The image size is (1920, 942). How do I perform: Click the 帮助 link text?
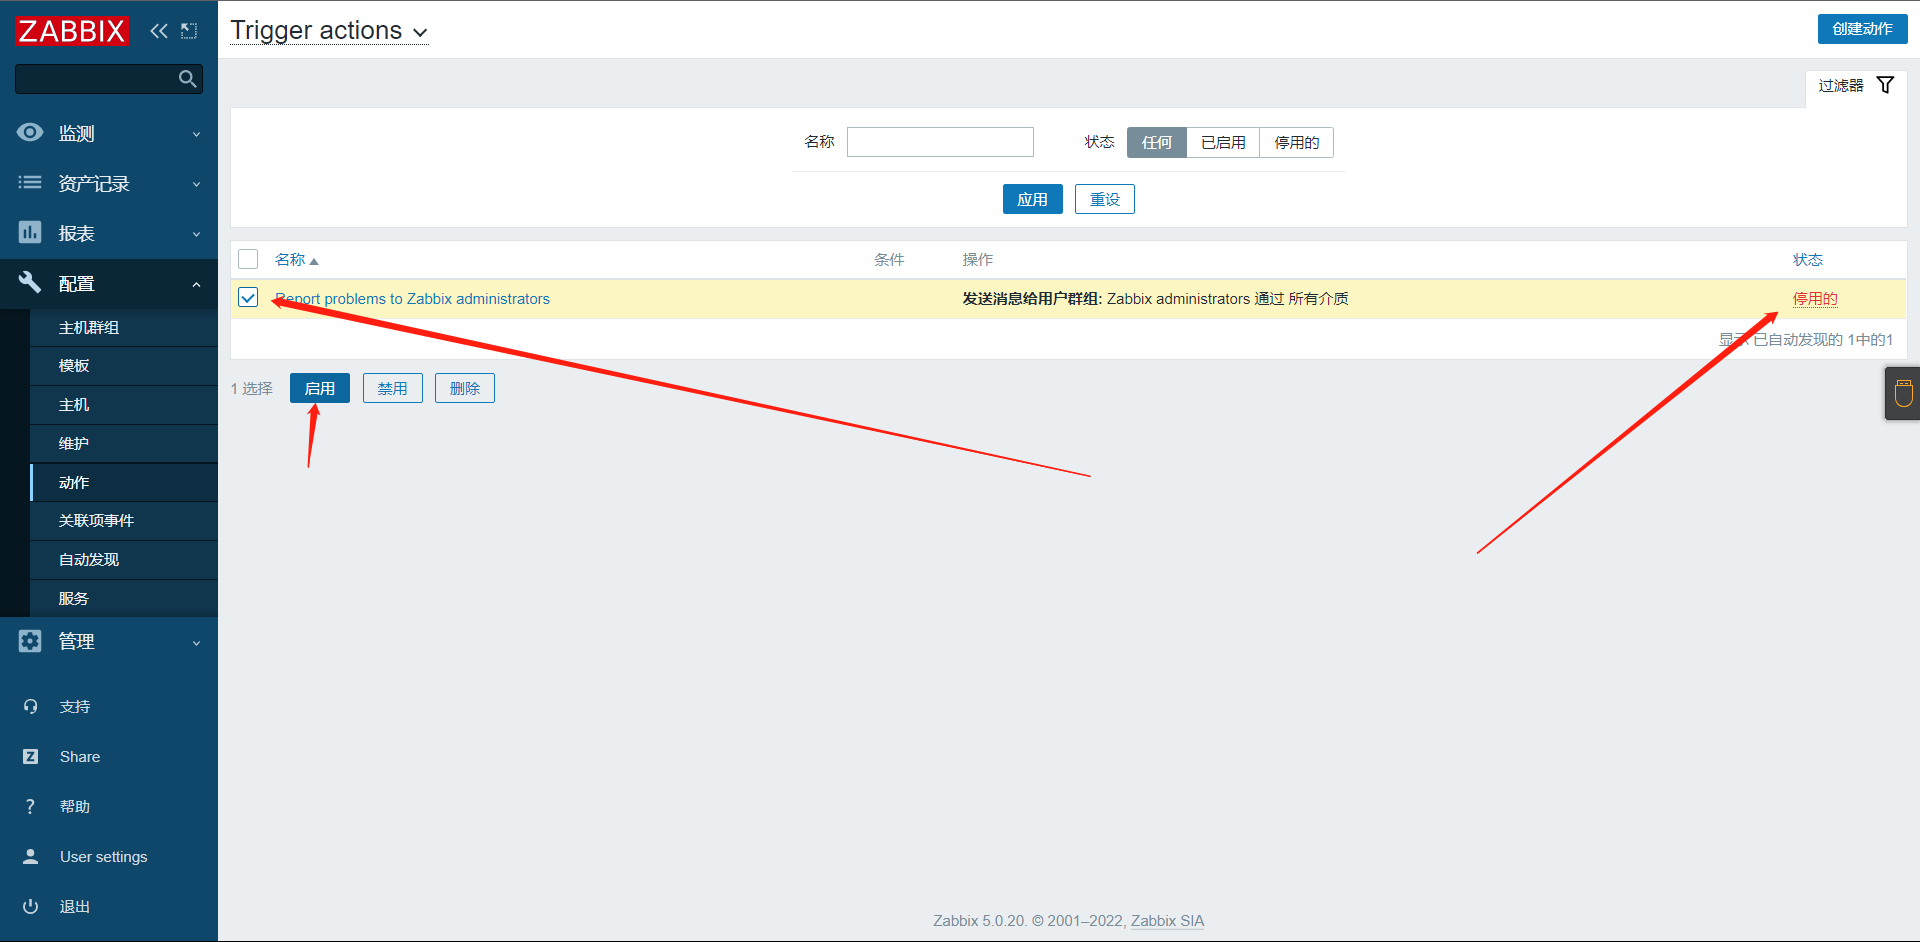75,807
